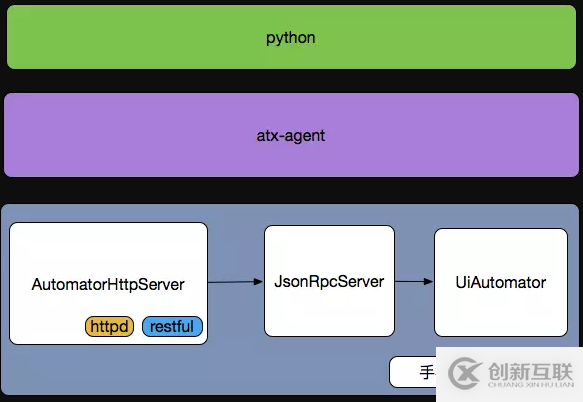583x402 pixels.
Task: Click the 'JsonRpcServer' text label
Action: click(329, 282)
